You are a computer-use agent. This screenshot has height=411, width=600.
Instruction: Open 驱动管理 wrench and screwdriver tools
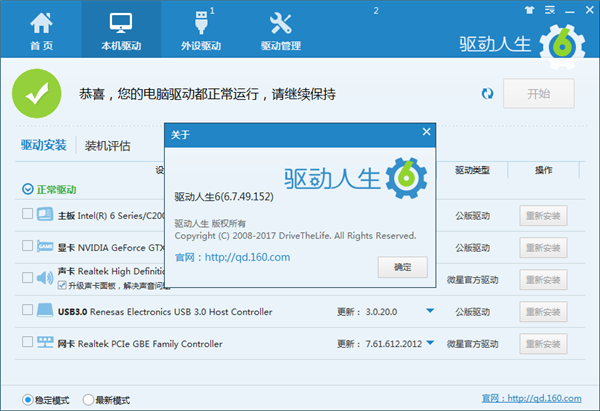pyautogui.click(x=281, y=29)
